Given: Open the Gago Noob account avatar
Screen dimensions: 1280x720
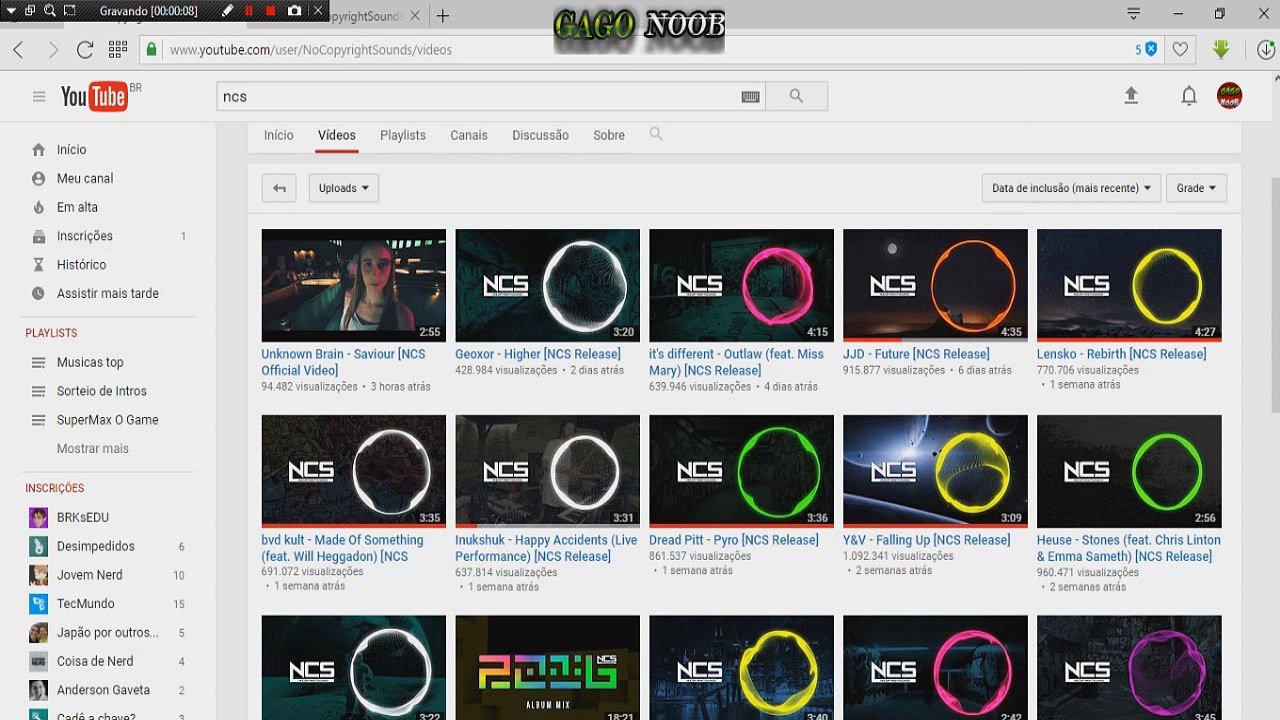Looking at the screenshot, I should click(x=1229, y=96).
